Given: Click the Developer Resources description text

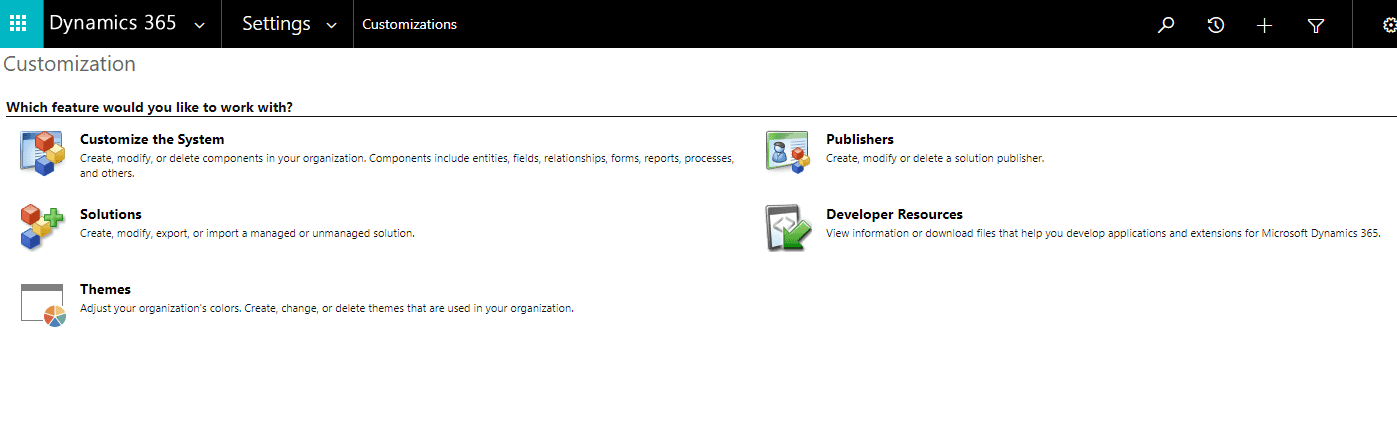Looking at the screenshot, I should tap(1103, 233).
